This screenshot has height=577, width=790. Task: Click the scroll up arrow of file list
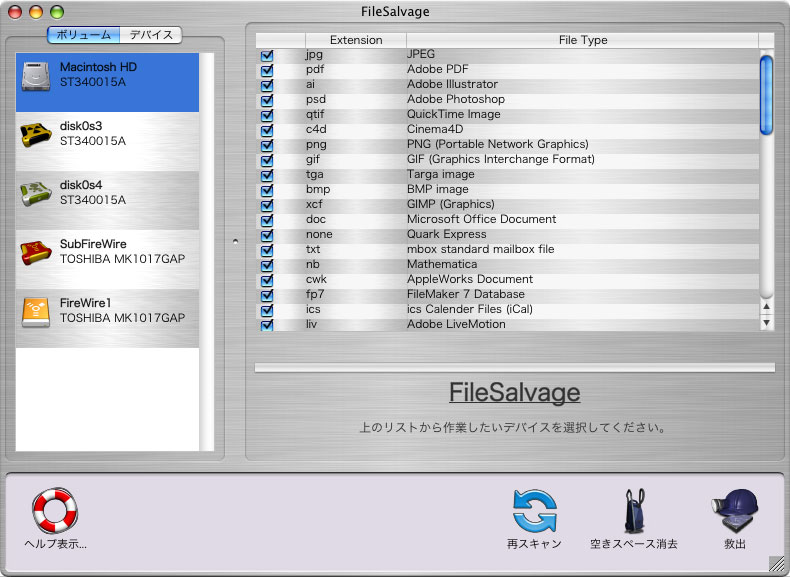[766, 306]
